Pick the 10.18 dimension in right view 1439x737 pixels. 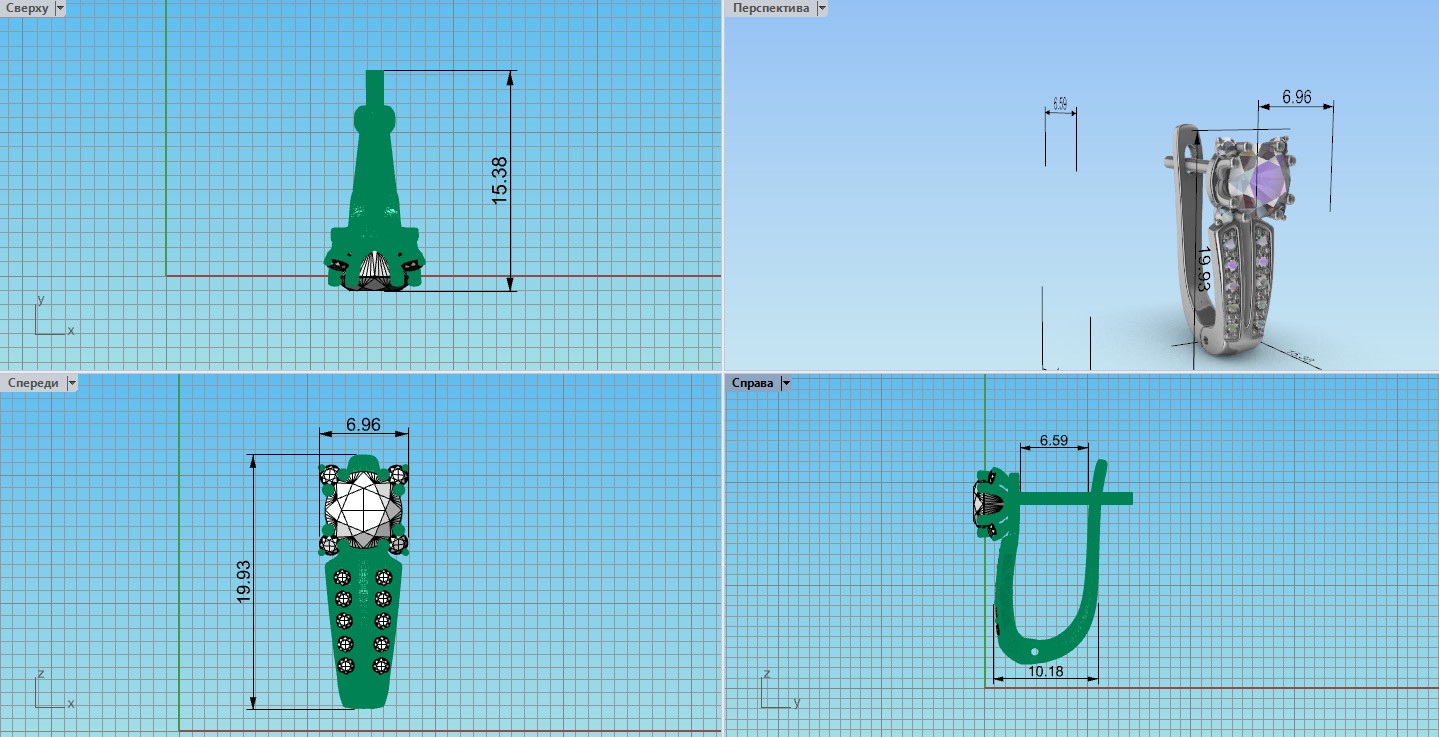coord(1045,671)
